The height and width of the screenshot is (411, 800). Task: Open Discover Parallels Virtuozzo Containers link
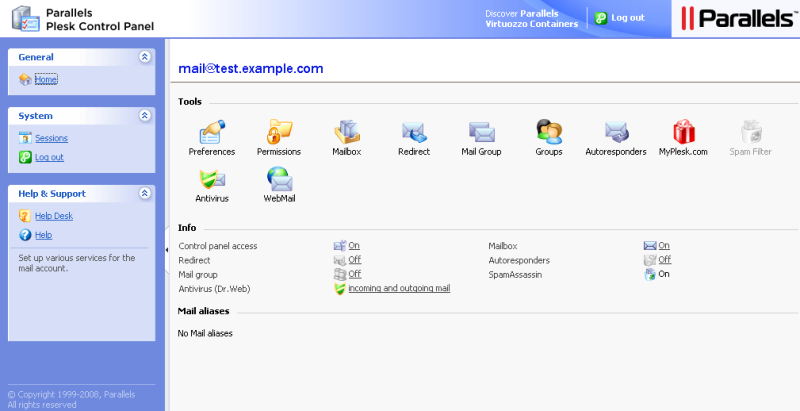tap(532, 19)
